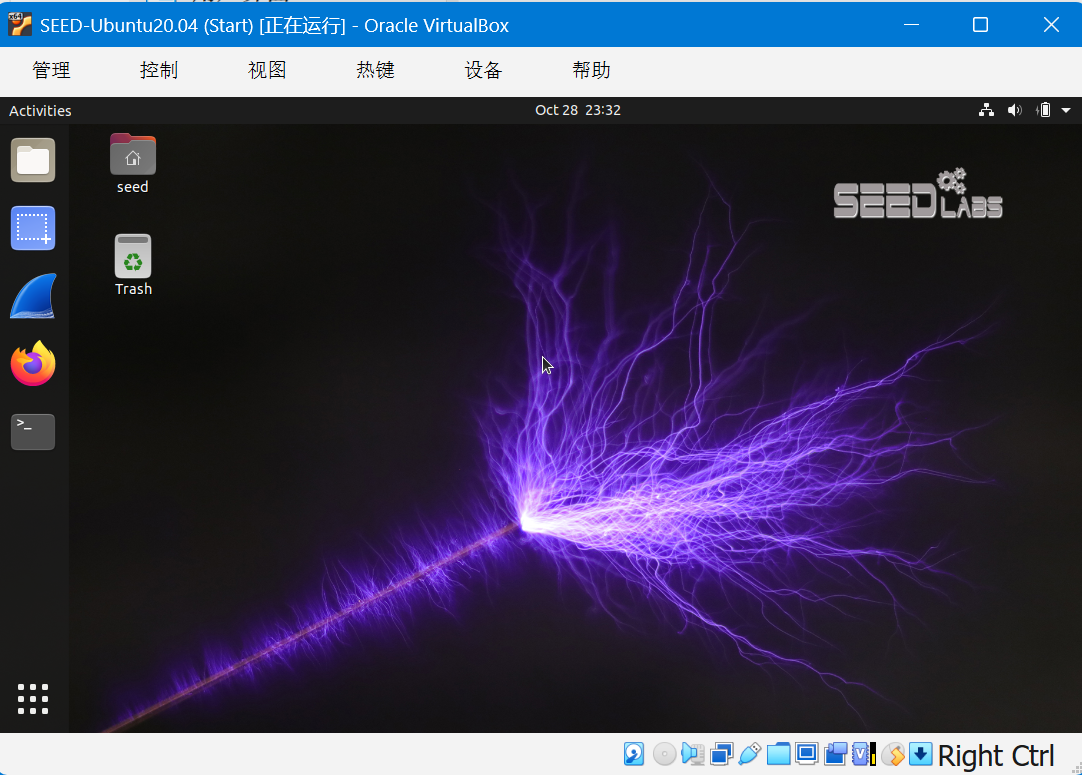Click the hard disk activity status icon
This screenshot has width=1082, height=775.
(634, 754)
